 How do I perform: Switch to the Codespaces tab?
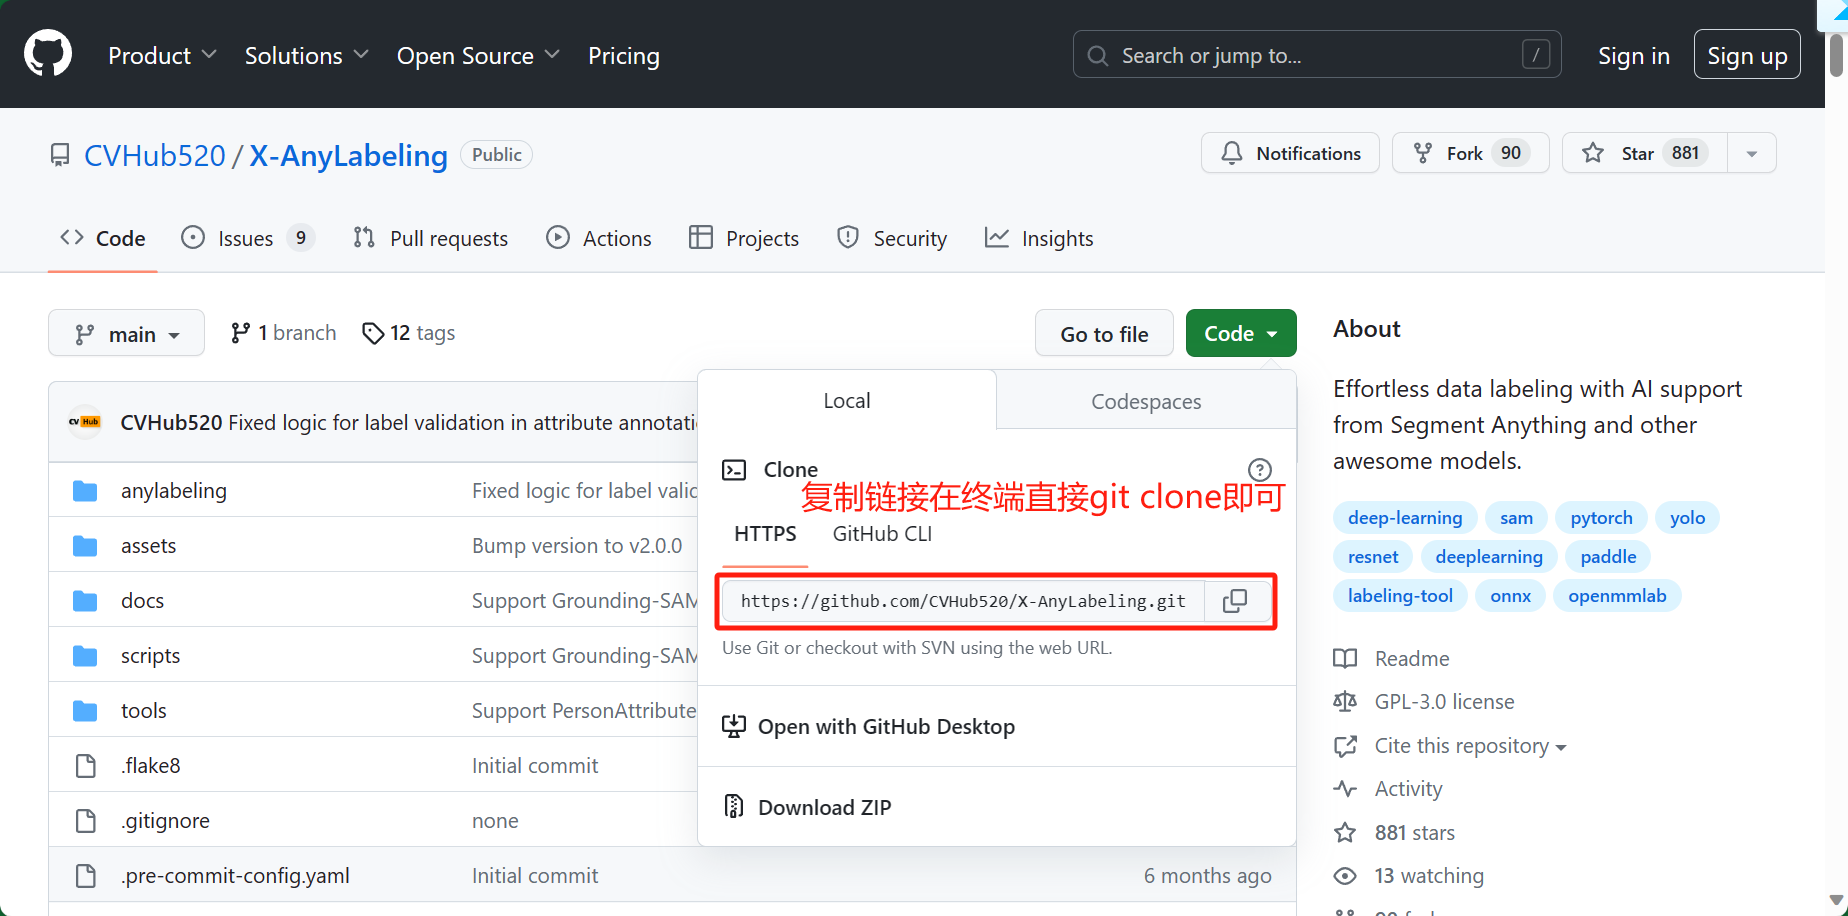1146,400
